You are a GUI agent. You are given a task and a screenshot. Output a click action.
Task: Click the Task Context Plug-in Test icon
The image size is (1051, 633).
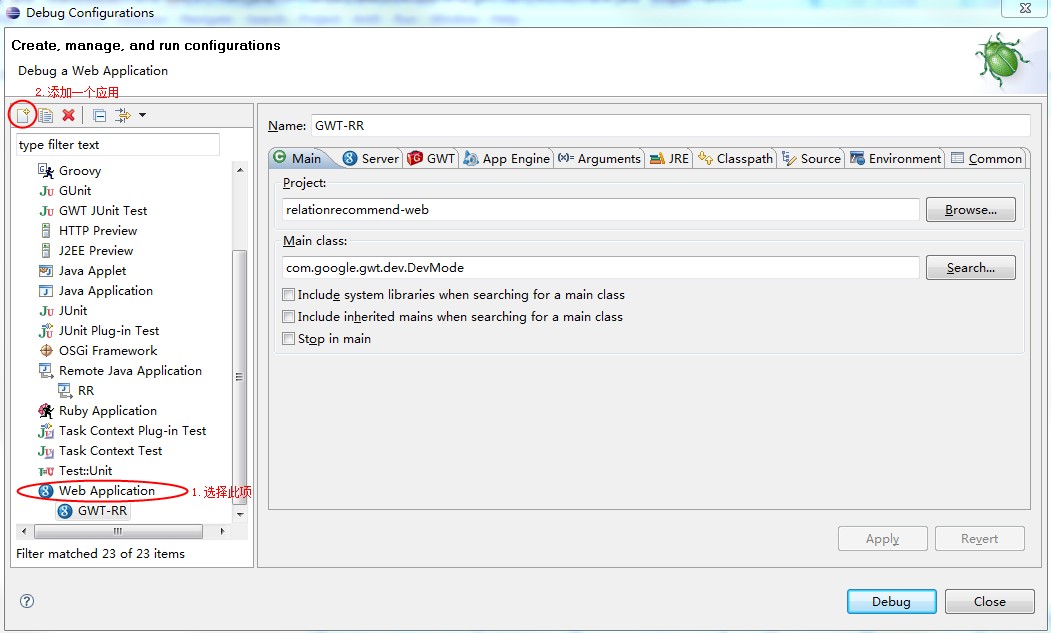pos(46,430)
